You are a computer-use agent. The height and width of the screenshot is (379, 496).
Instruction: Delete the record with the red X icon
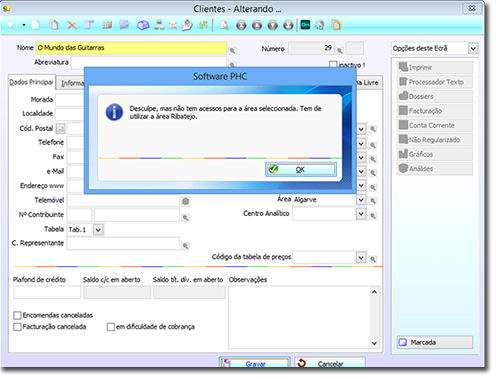tap(72, 25)
